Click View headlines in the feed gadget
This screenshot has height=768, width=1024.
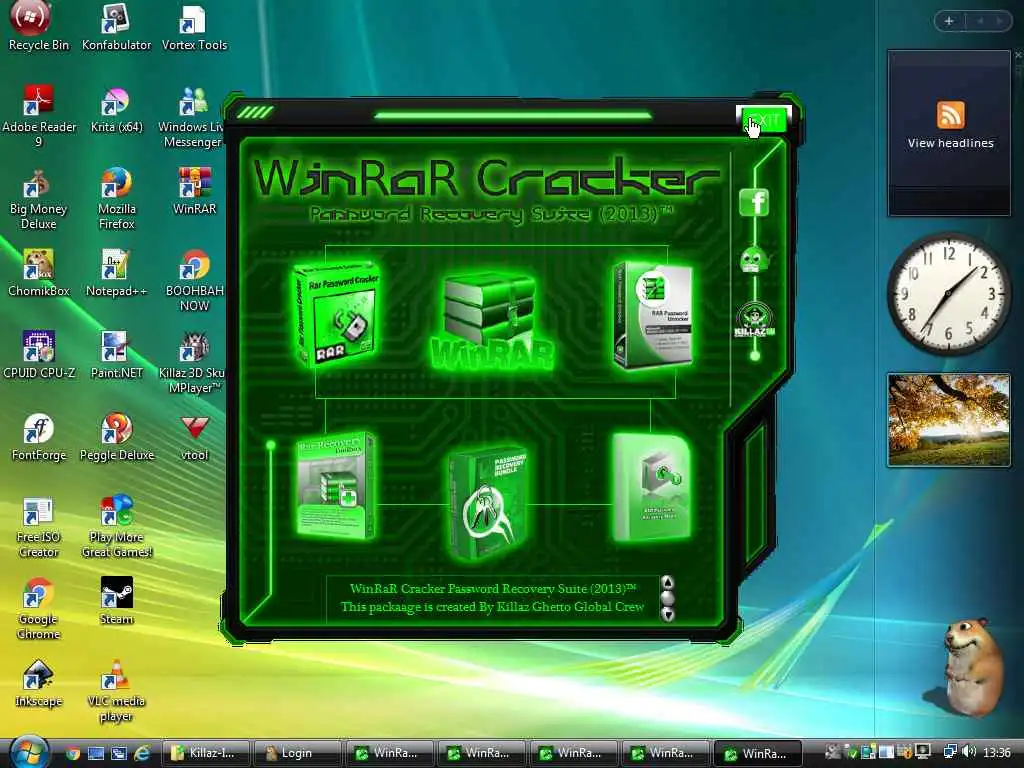pyautogui.click(x=950, y=143)
